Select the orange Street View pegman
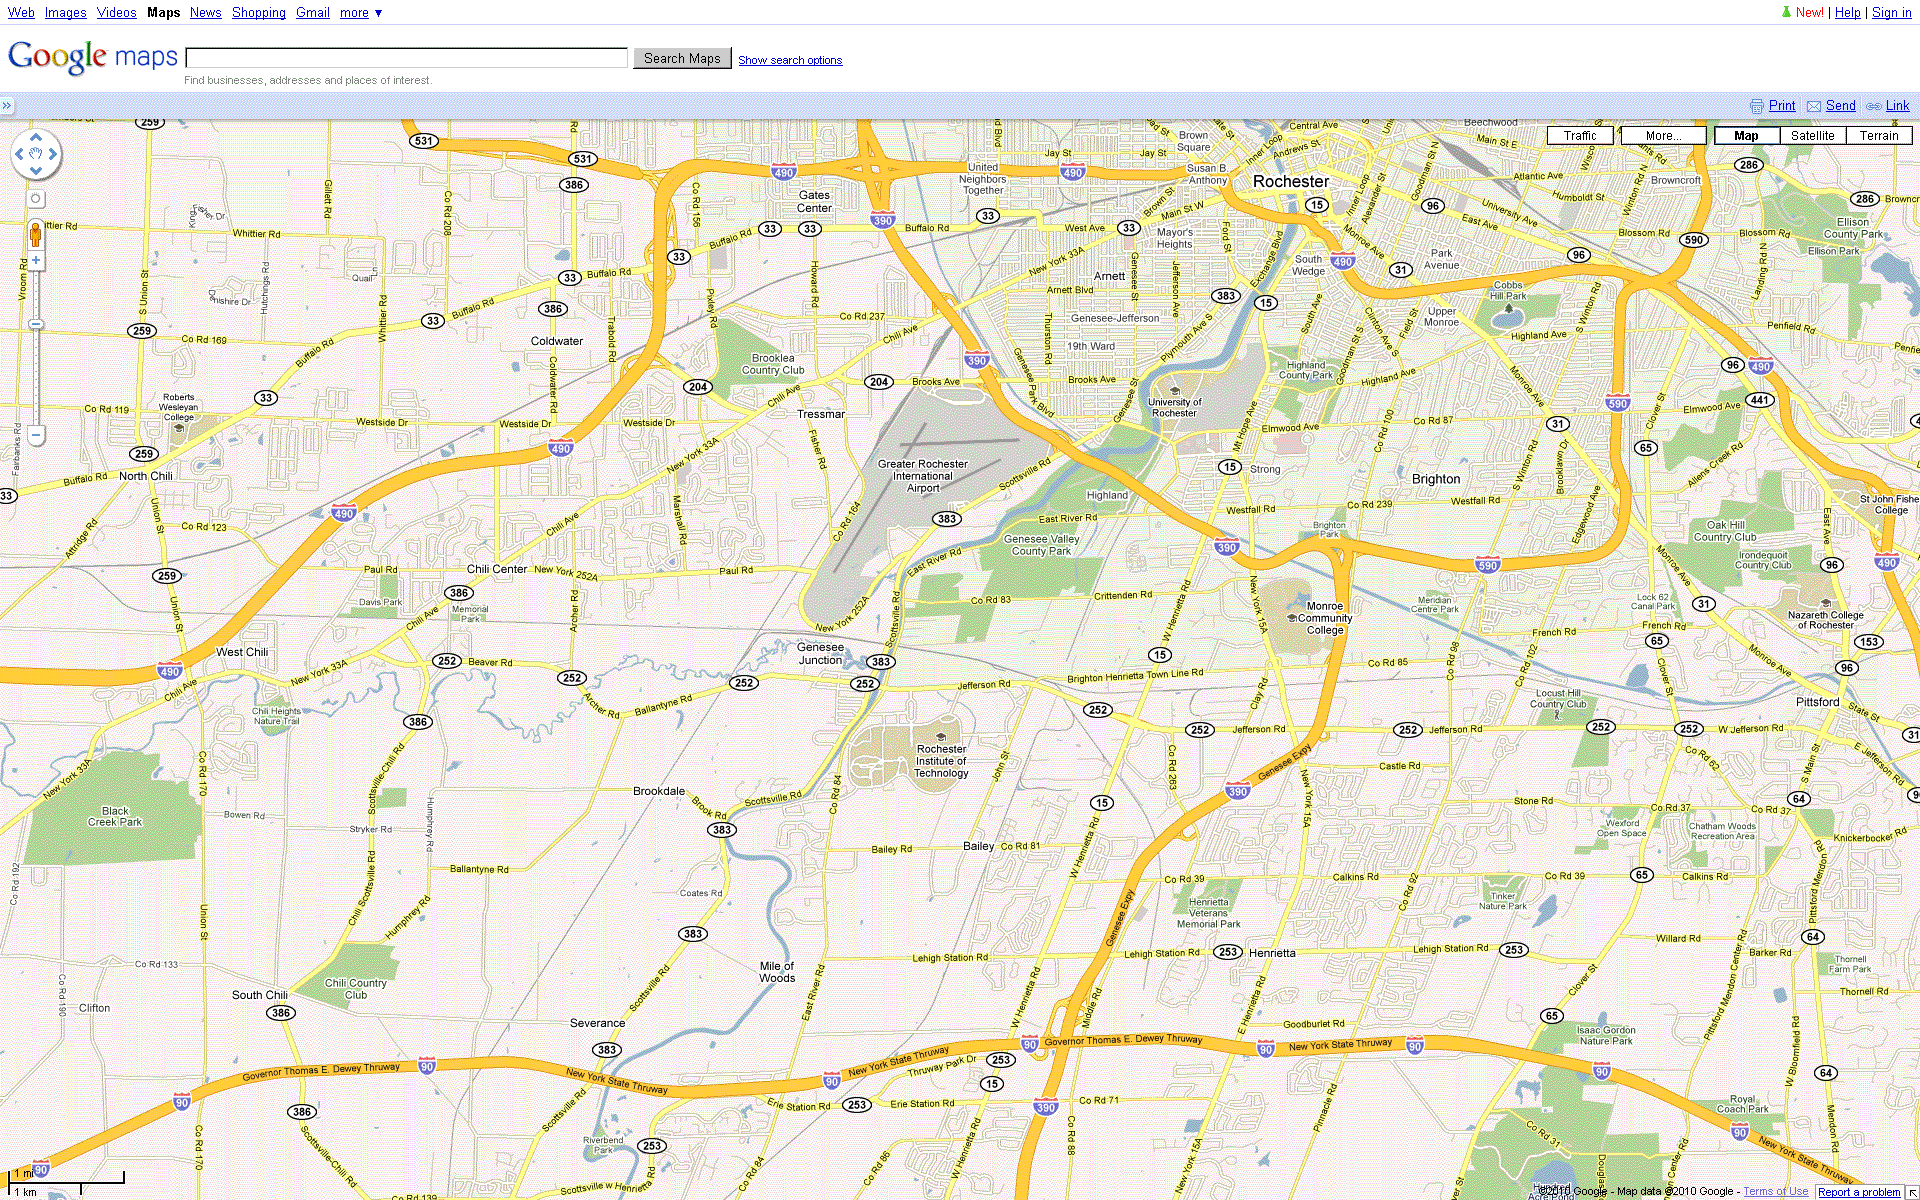The height and width of the screenshot is (1200, 1920). coord(36,235)
